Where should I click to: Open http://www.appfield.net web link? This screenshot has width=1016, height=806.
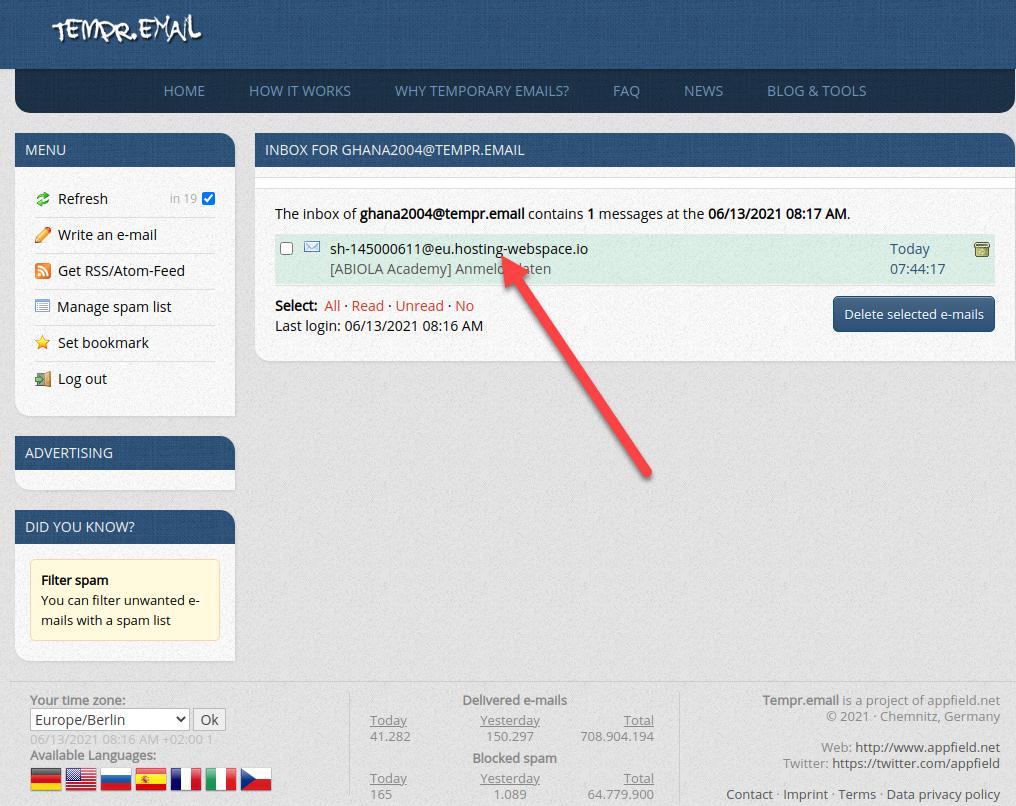[x=927, y=748]
